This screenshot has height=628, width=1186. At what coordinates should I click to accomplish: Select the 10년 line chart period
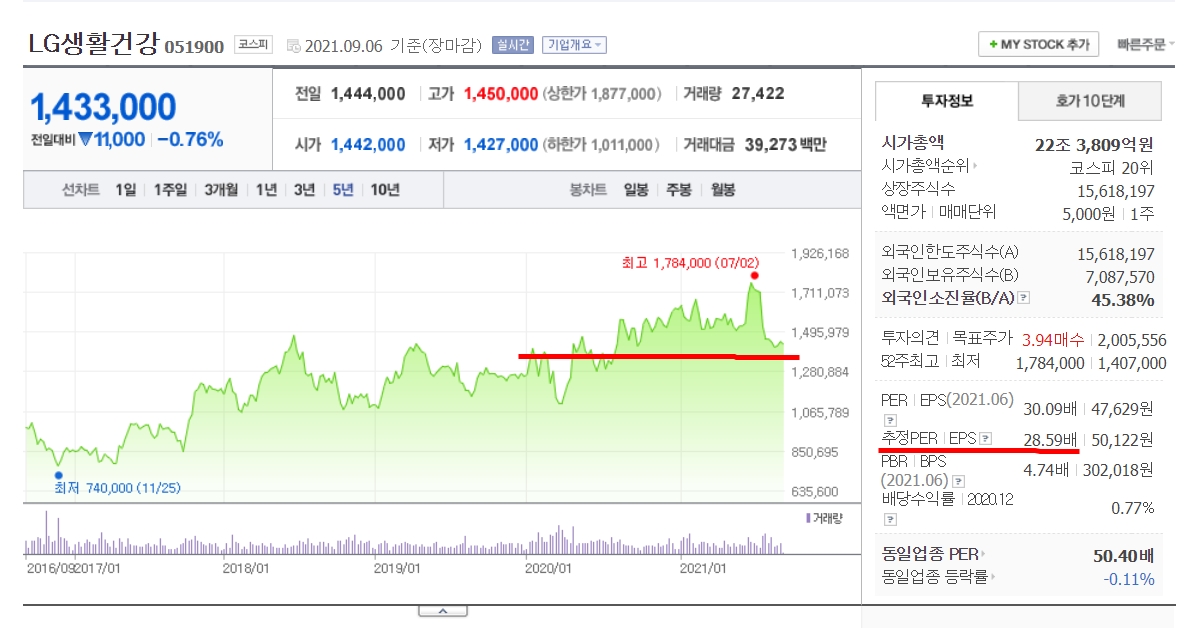tap(385, 190)
